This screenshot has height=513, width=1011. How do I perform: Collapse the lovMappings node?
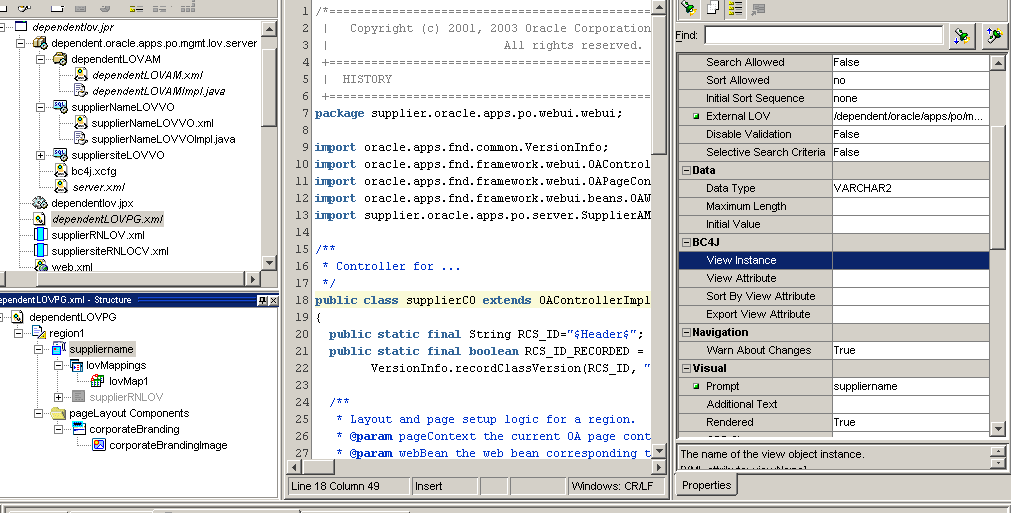[x=58, y=365]
